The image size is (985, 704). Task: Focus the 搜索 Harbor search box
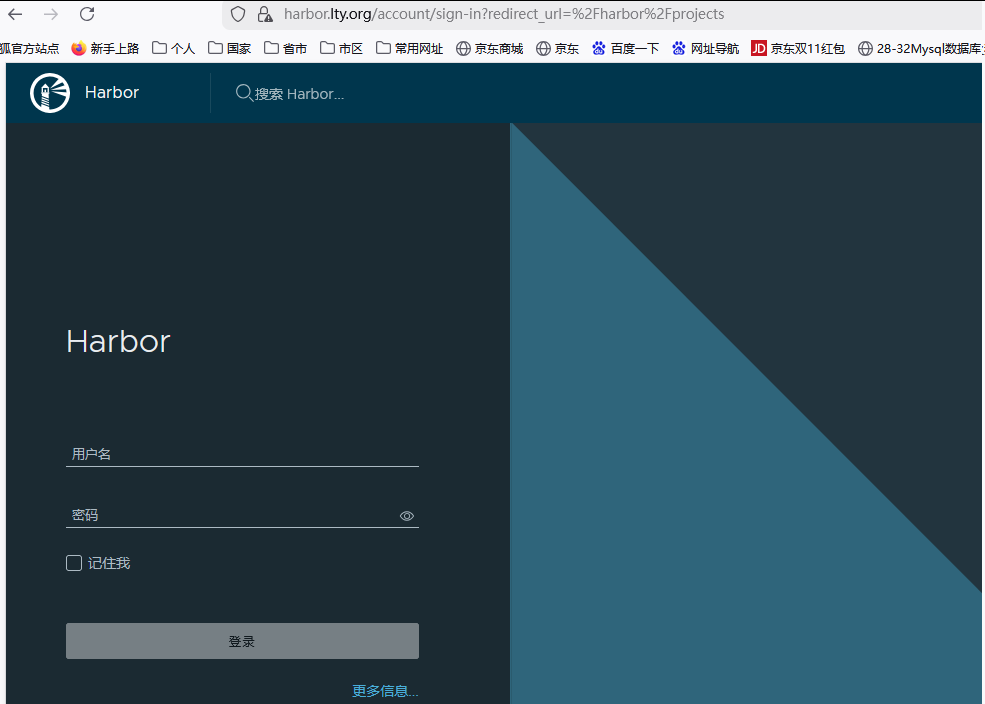299,94
